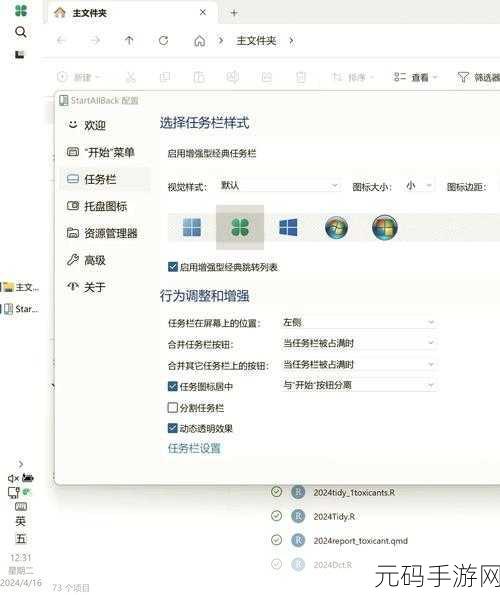Select the green clover start button style
Screen dimensions: 500x595
(x=240, y=227)
